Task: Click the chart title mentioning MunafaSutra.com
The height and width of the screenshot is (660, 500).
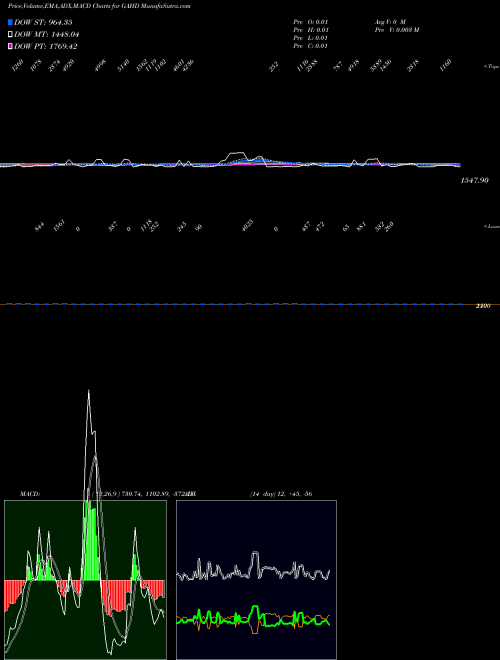Action: pyautogui.click(x=99, y=6)
